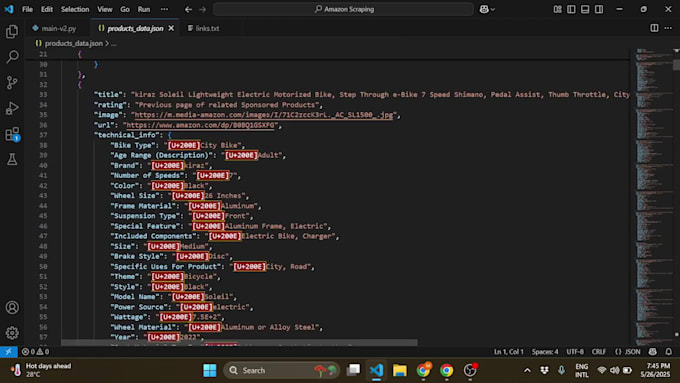
Task: Open the Copilot dropdown chevron
Action: pyautogui.click(x=493, y=10)
